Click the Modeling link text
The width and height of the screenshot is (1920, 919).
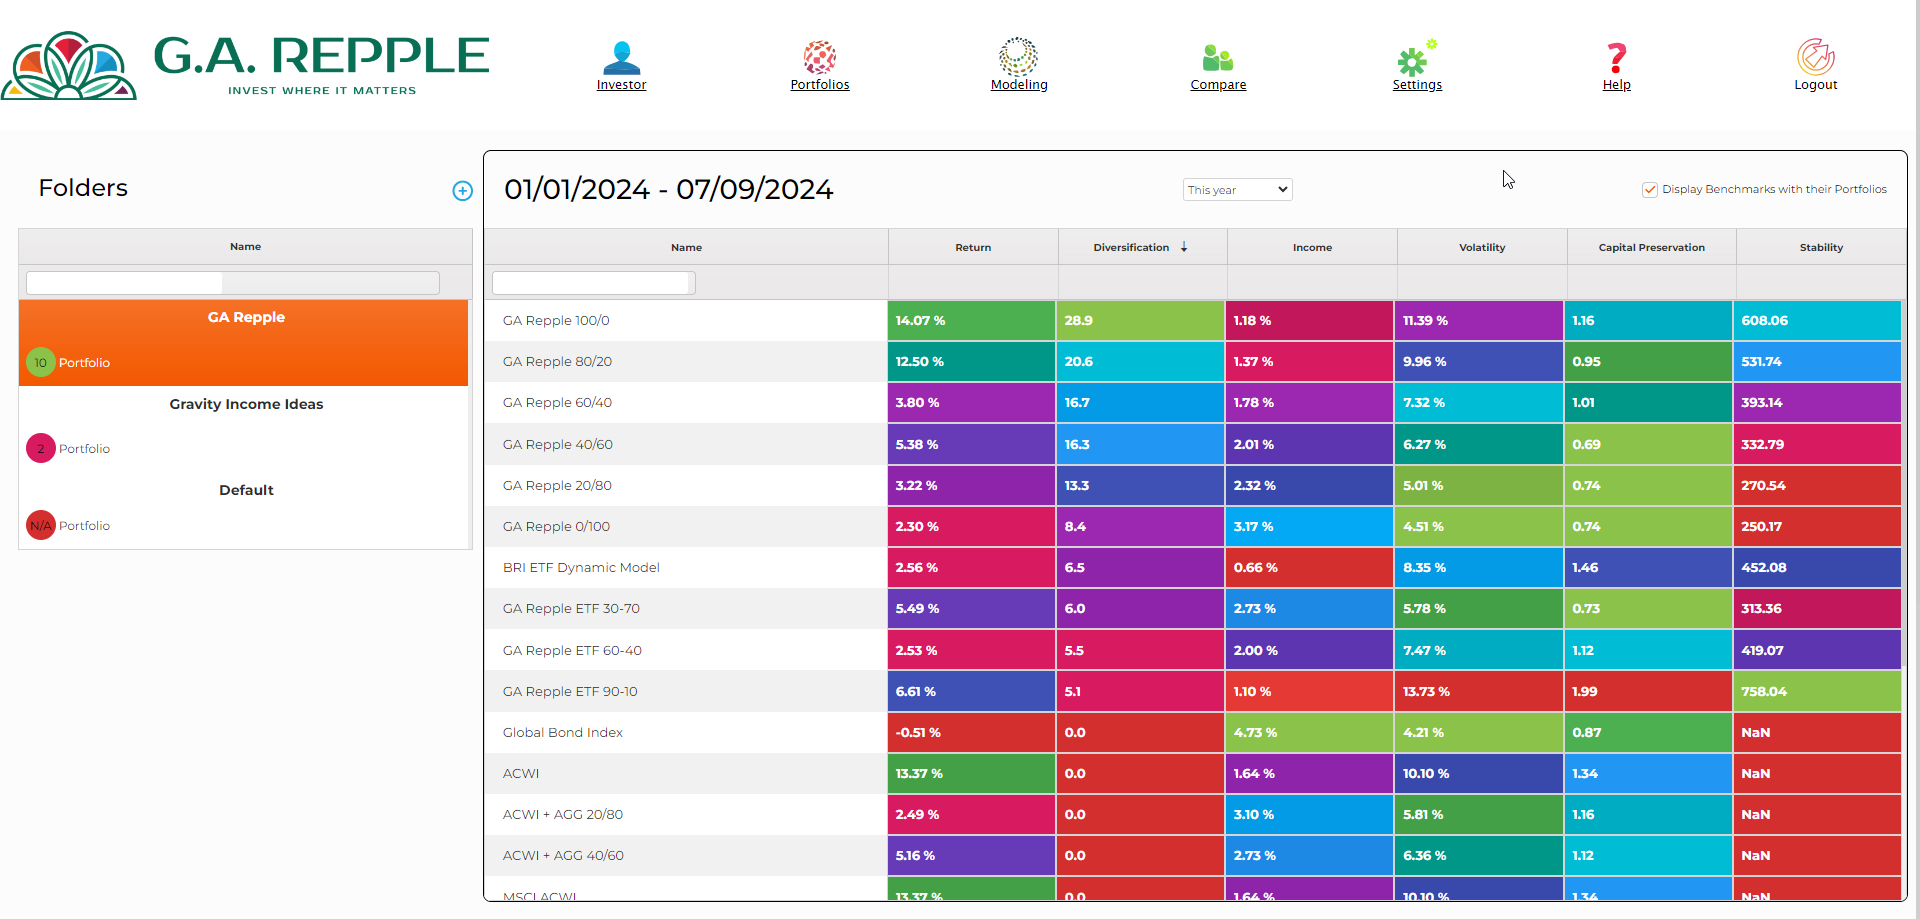[x=1019, y=85]
